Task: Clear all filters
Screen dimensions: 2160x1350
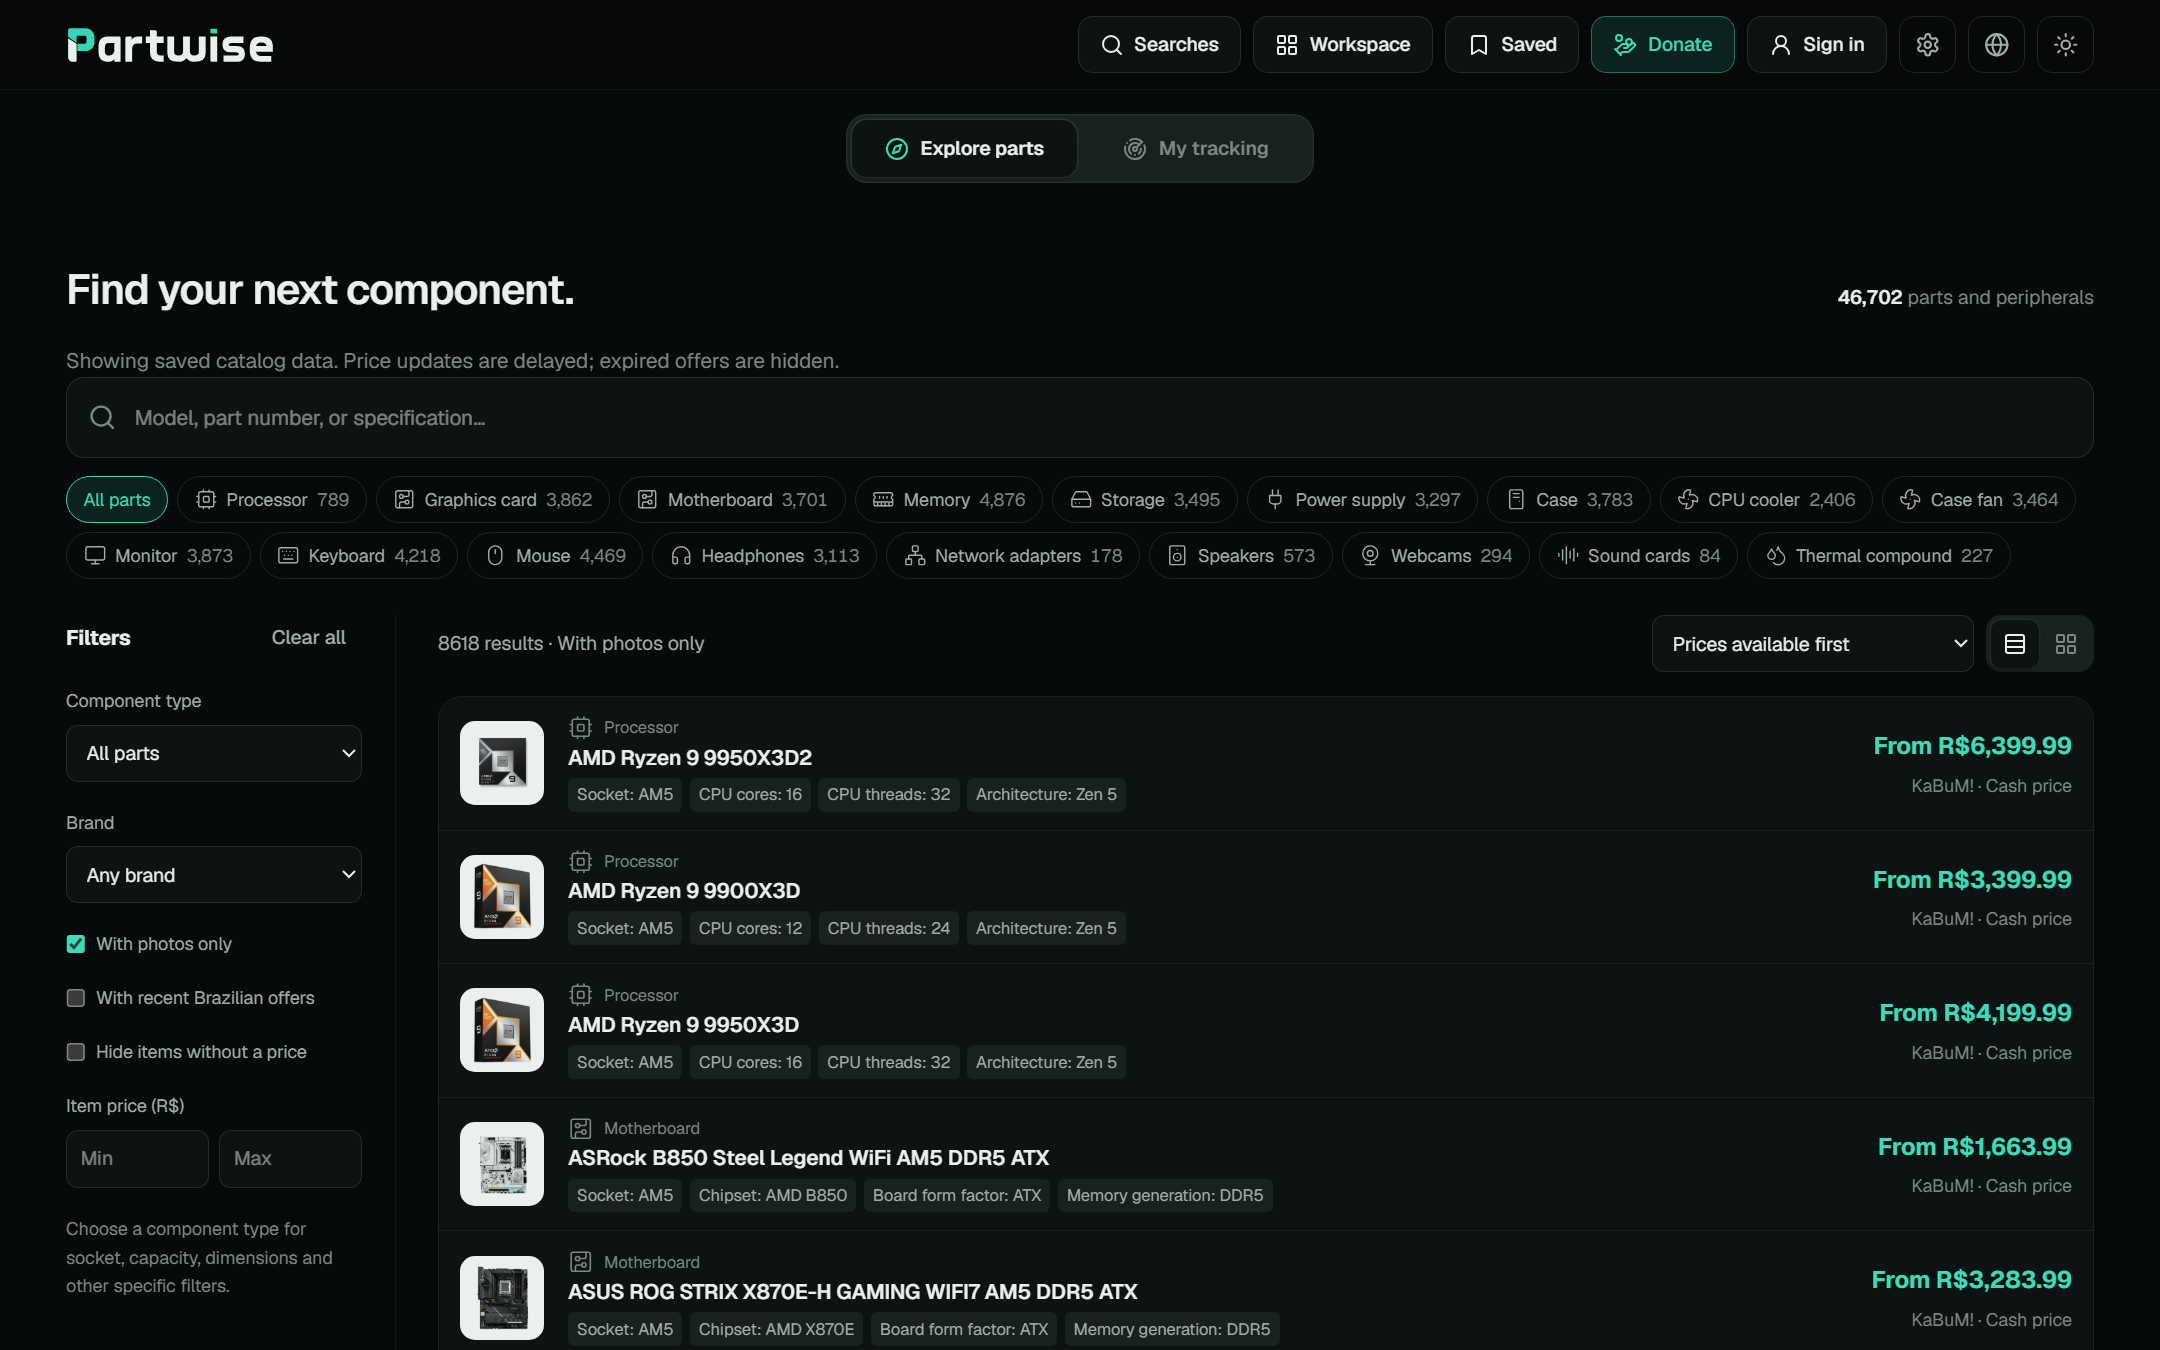Action: pos(308,637)
